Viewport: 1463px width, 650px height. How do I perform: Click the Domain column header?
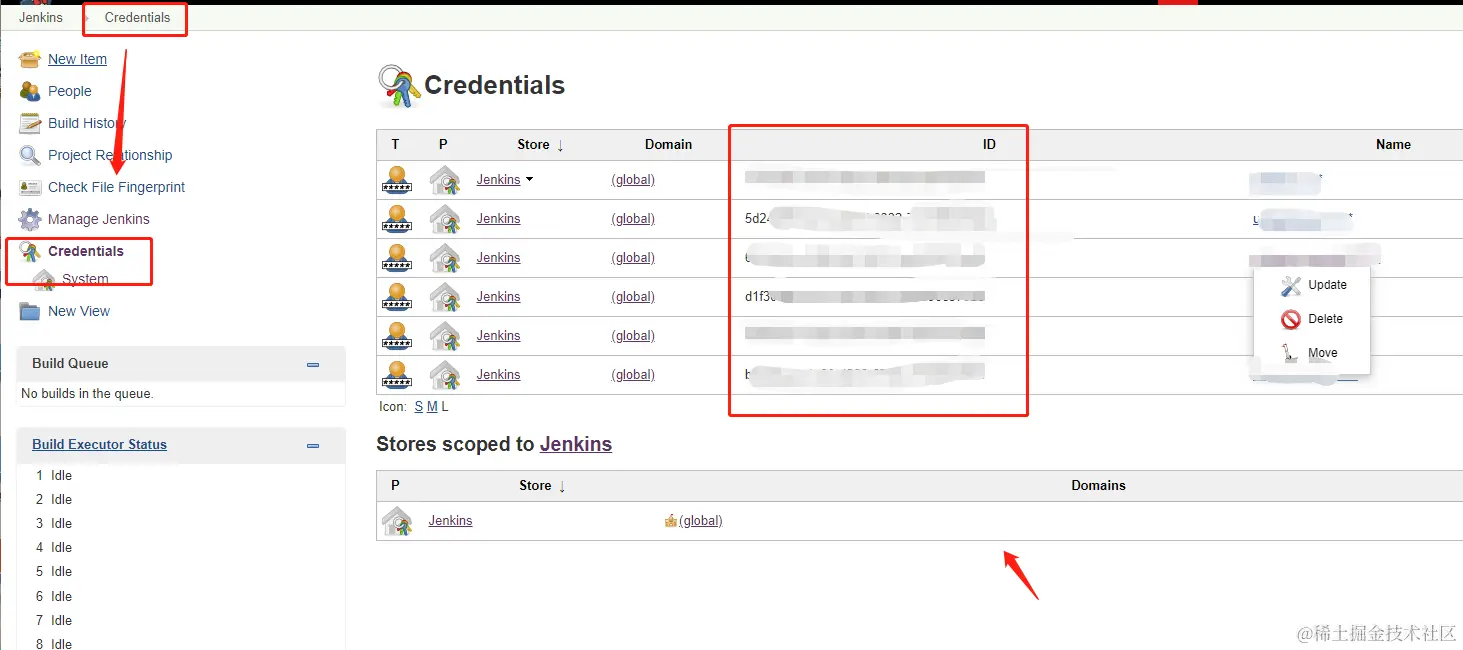(668, 145)
